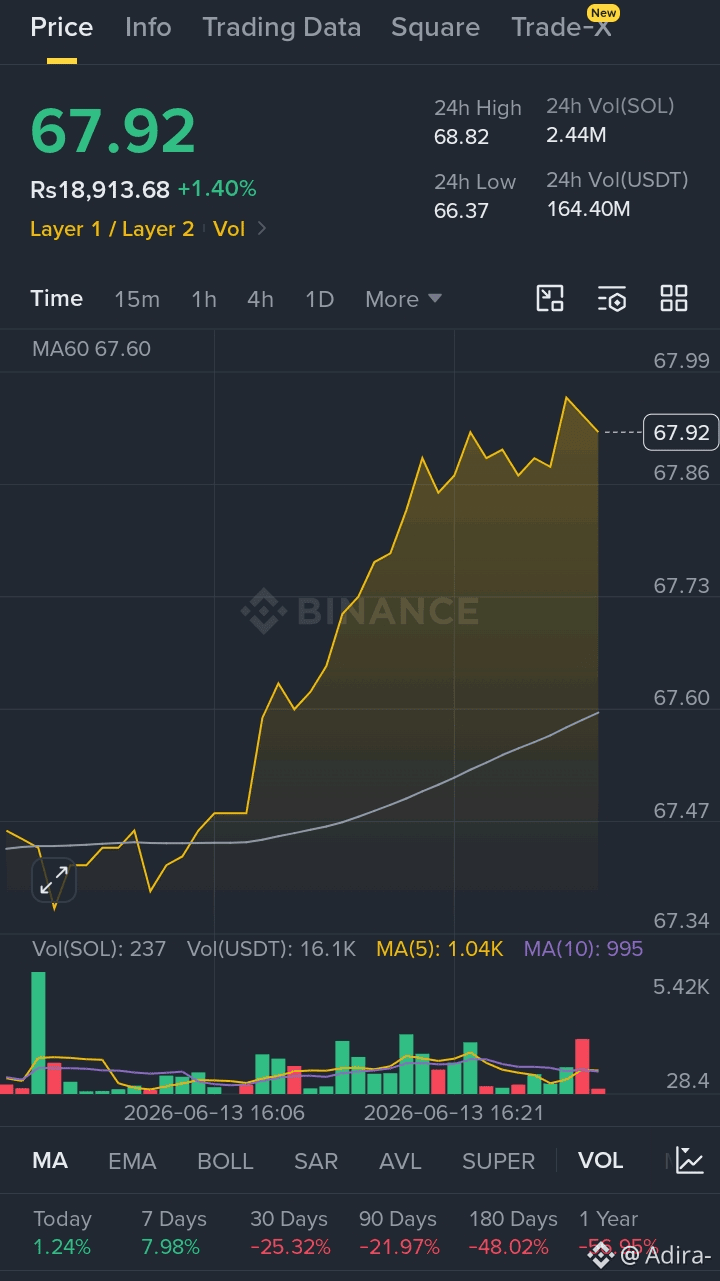The image size is (720, 1281).
Task: Select the Time chart interval
Action: [57, 298]
